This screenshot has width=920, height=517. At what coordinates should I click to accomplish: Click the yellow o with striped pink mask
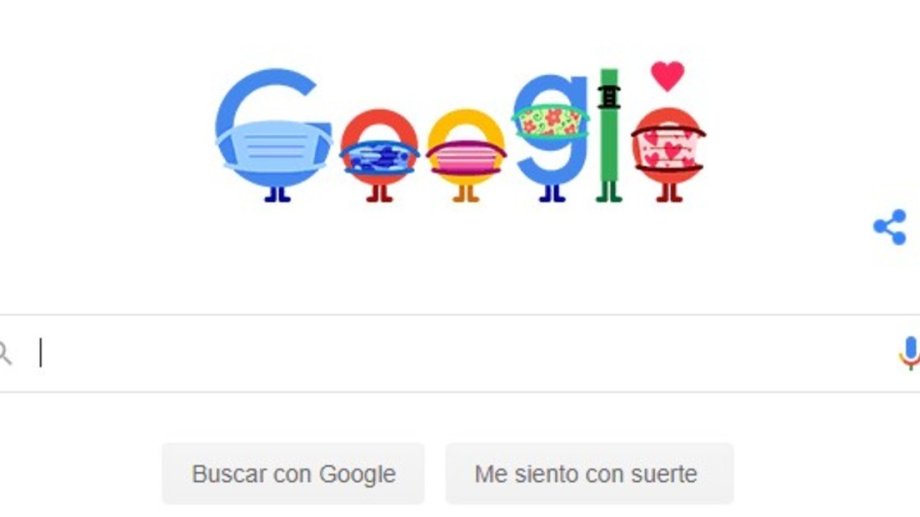466,147
